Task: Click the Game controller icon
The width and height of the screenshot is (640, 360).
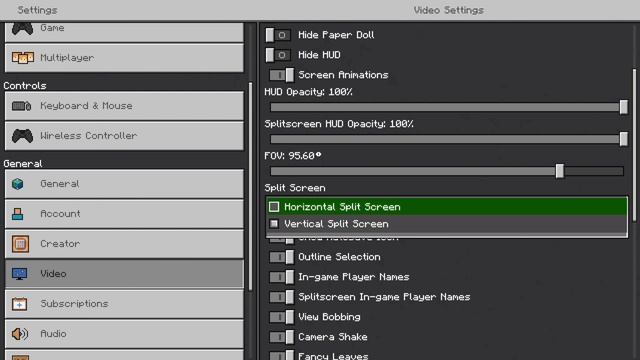Action: (x=22, y=29)
